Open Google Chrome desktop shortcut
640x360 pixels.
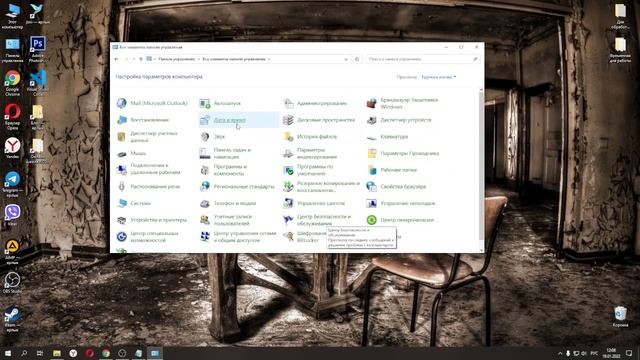point(12,83)
